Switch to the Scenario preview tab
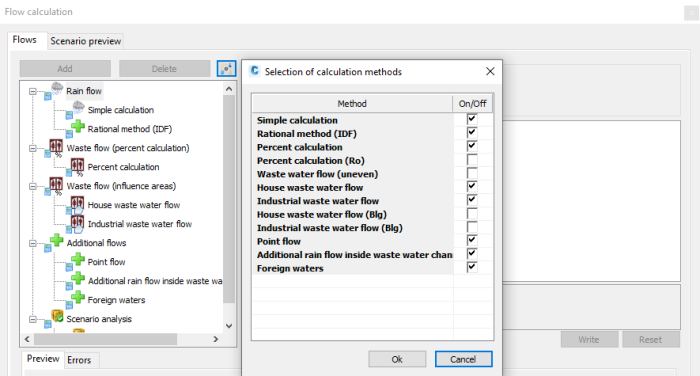The image size is (700, 376). tap(85, 41)
